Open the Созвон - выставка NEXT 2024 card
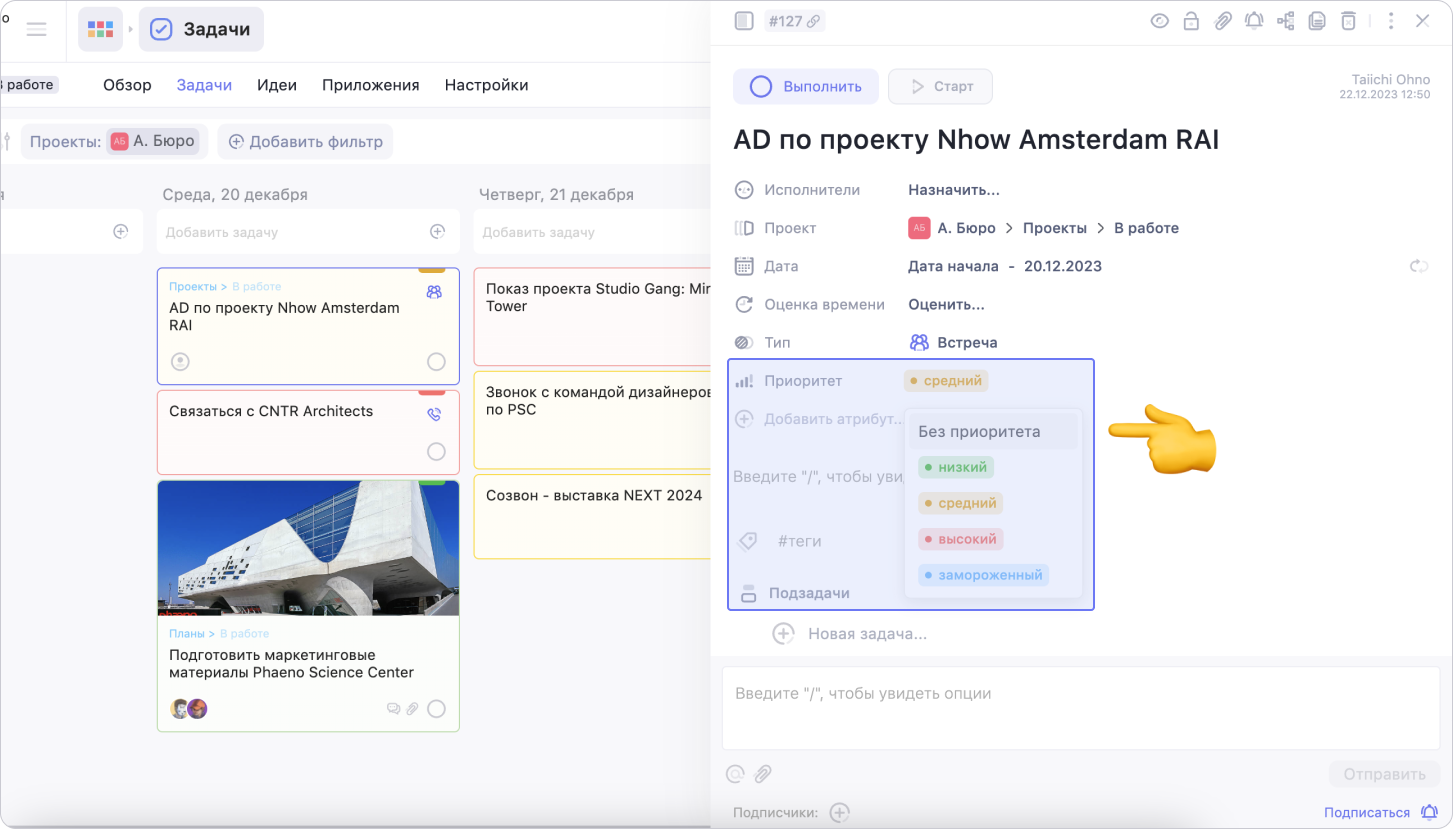1453x829 pixels. (592, 516)
